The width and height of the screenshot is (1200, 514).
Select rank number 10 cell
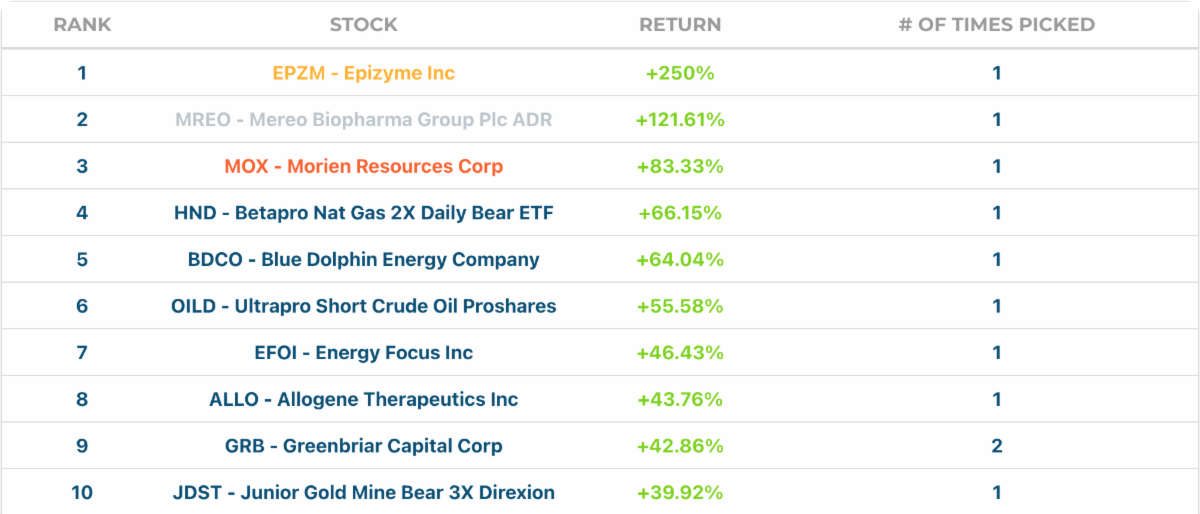pyautogui.click(x=82, y=493)
